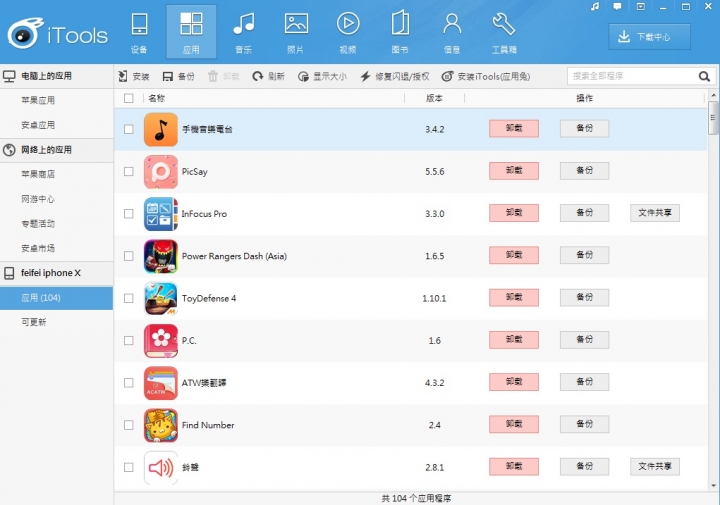Viewport: 720px width, 505px height.
Task: Check the ATW row checkbox
Action: [x=129, y=382]
